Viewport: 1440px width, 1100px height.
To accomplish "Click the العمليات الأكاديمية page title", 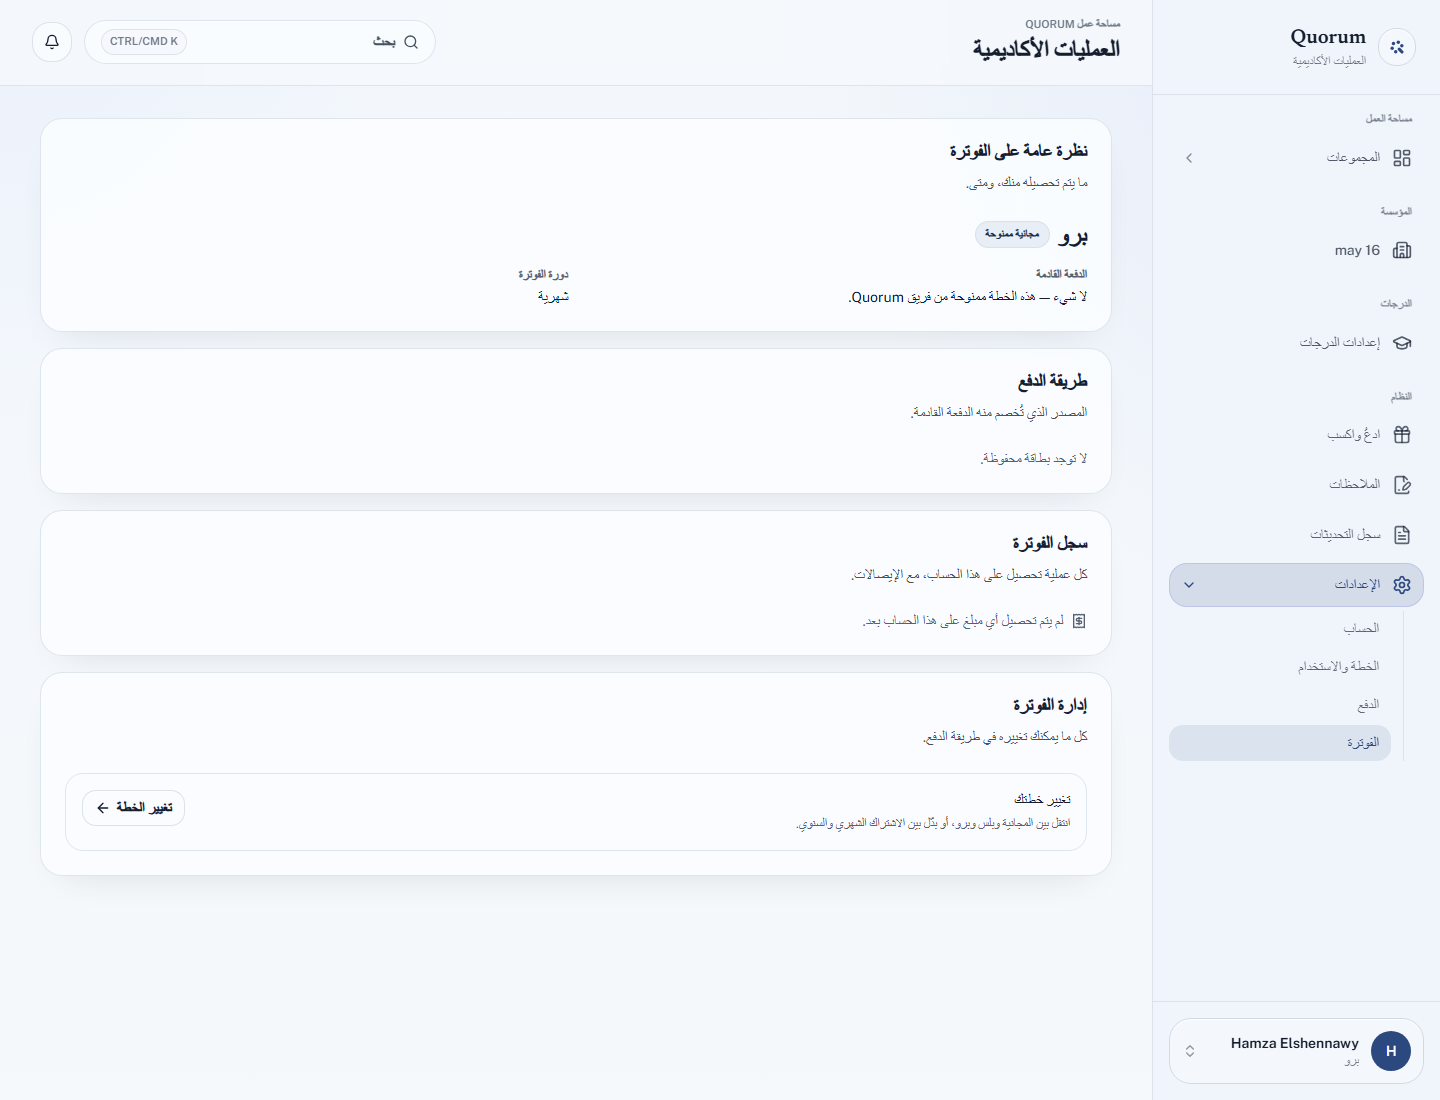I will 1046,49.
